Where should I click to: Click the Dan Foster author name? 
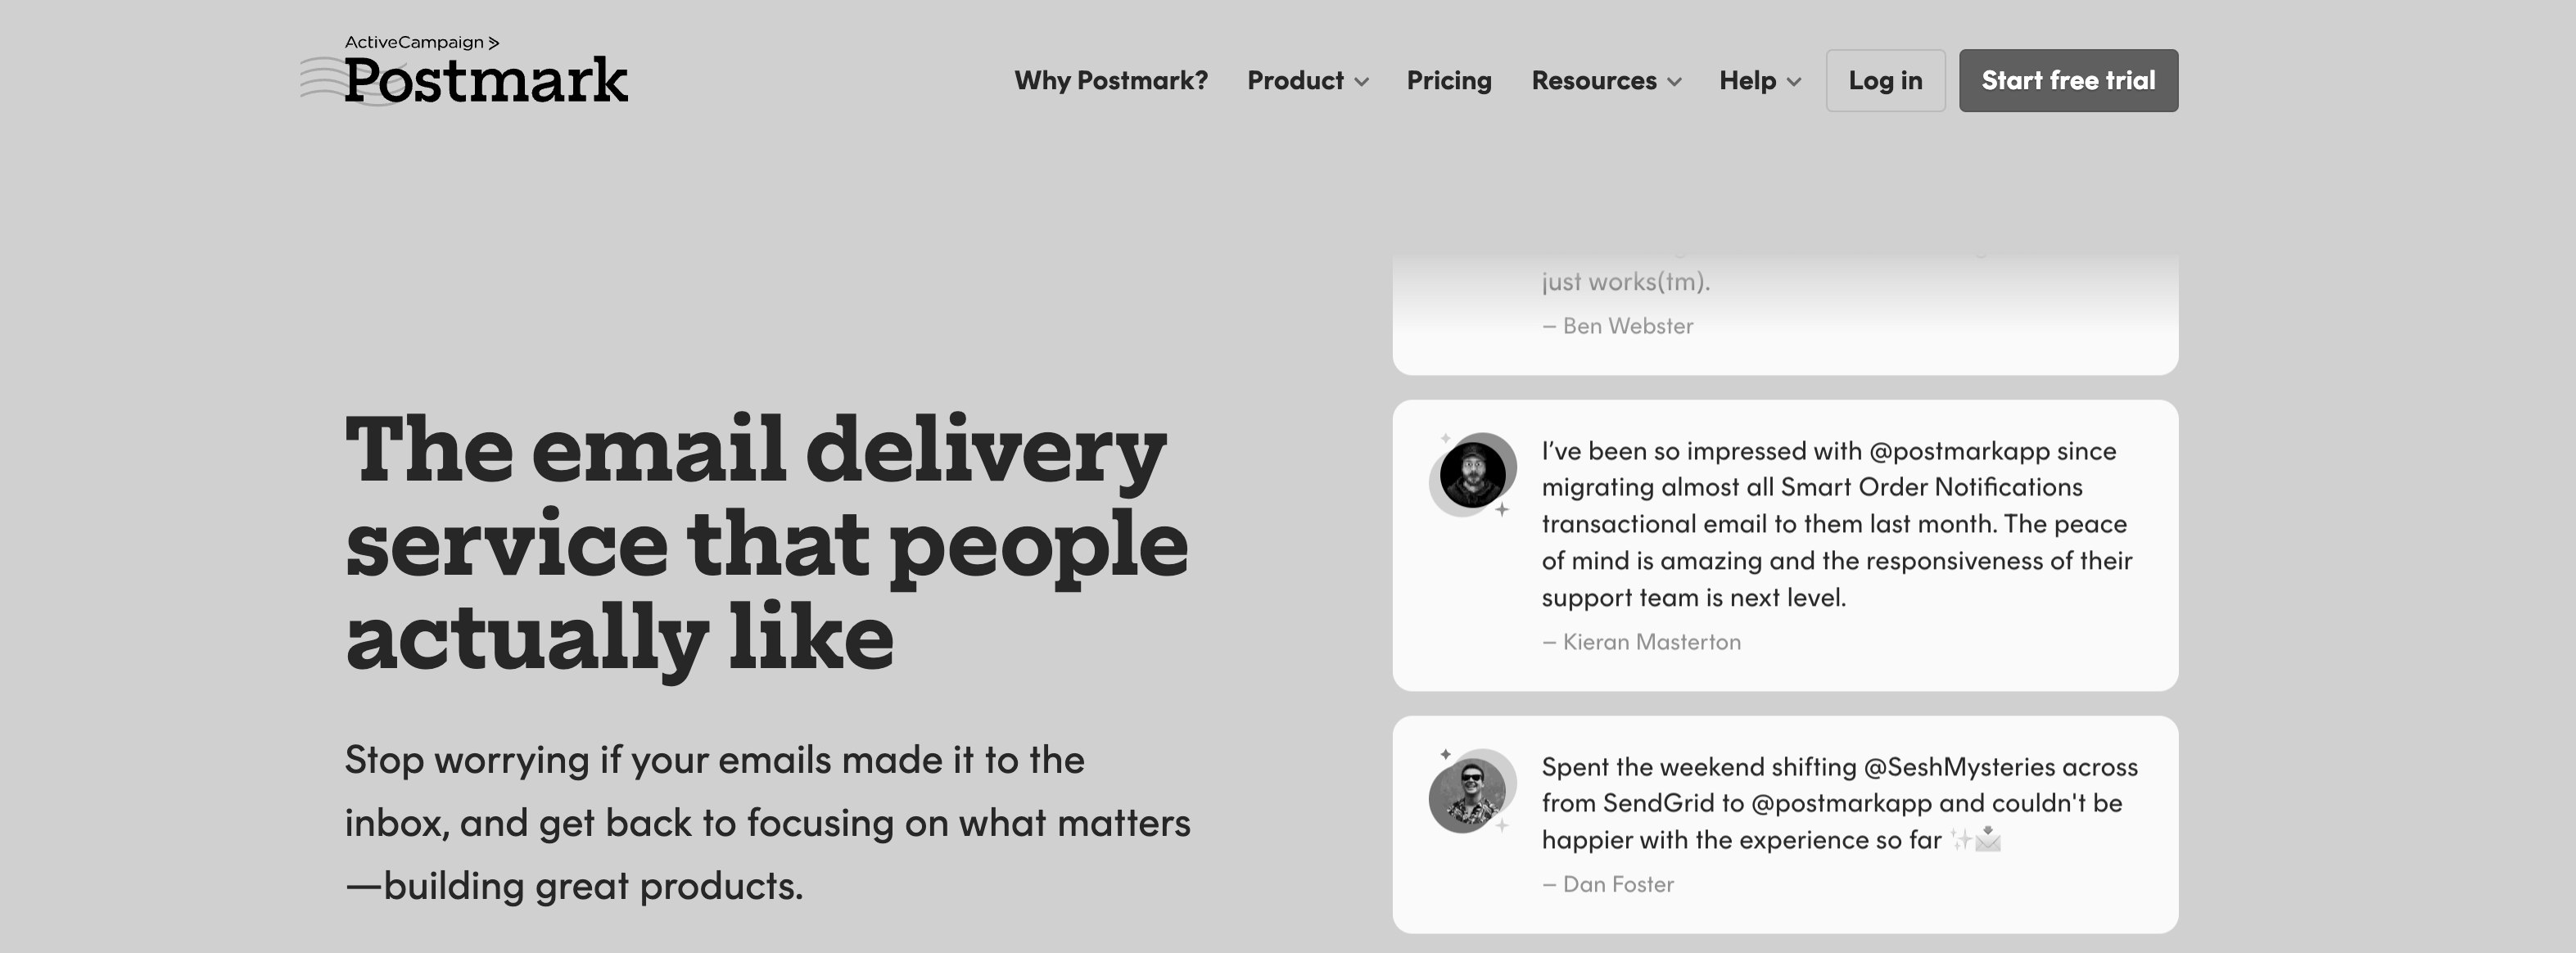point(1618,884)
